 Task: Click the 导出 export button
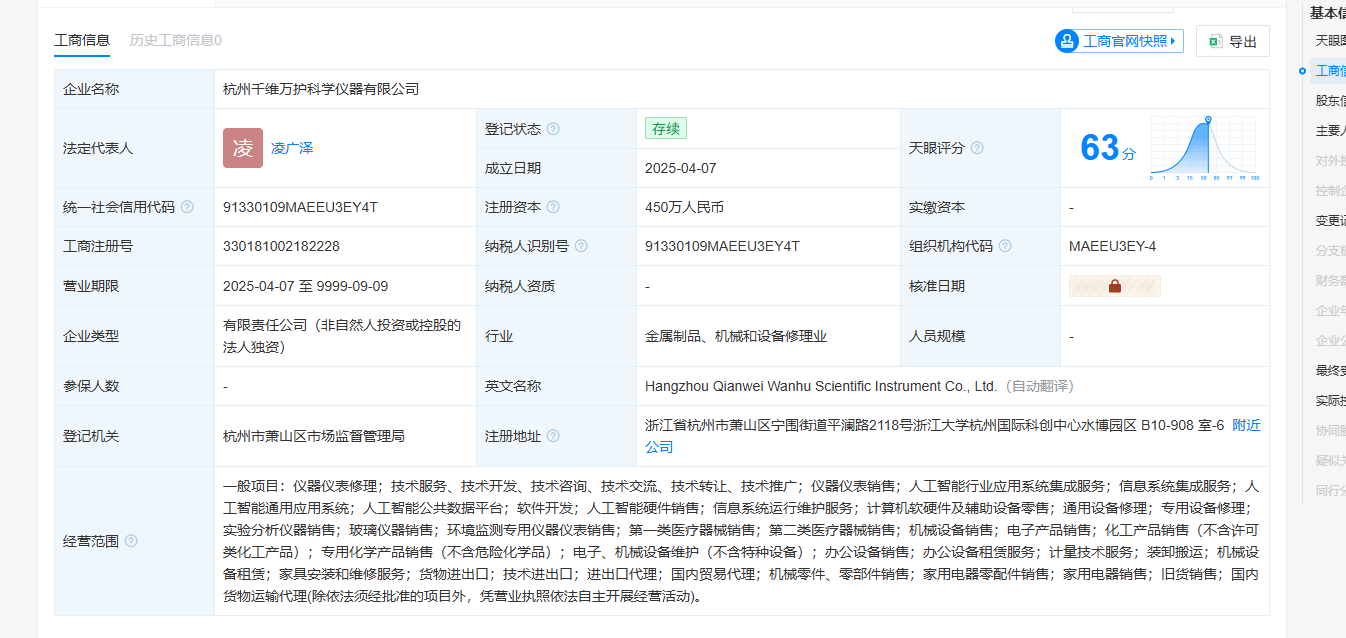[x=1232, y=41]
